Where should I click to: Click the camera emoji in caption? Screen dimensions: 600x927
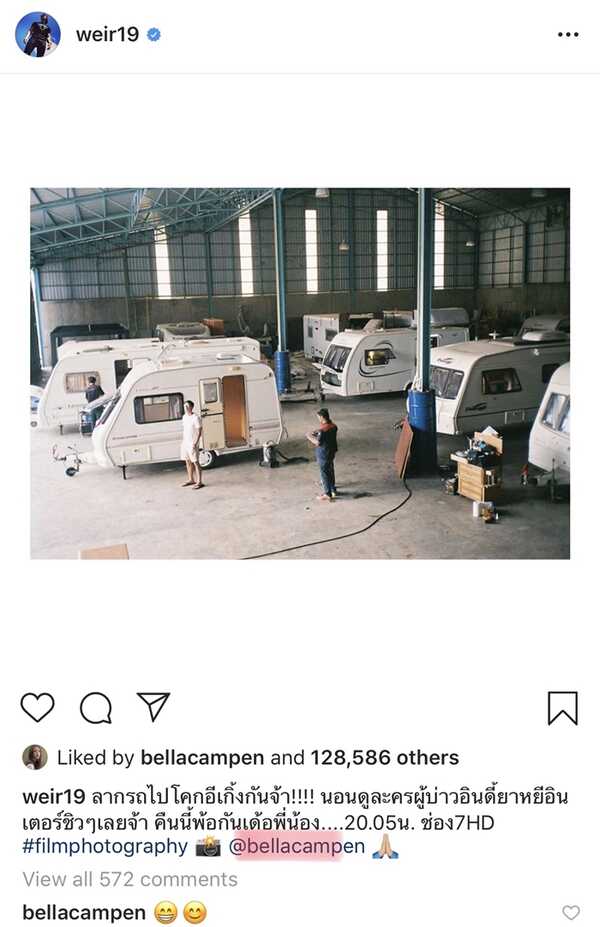click(208, 847)
